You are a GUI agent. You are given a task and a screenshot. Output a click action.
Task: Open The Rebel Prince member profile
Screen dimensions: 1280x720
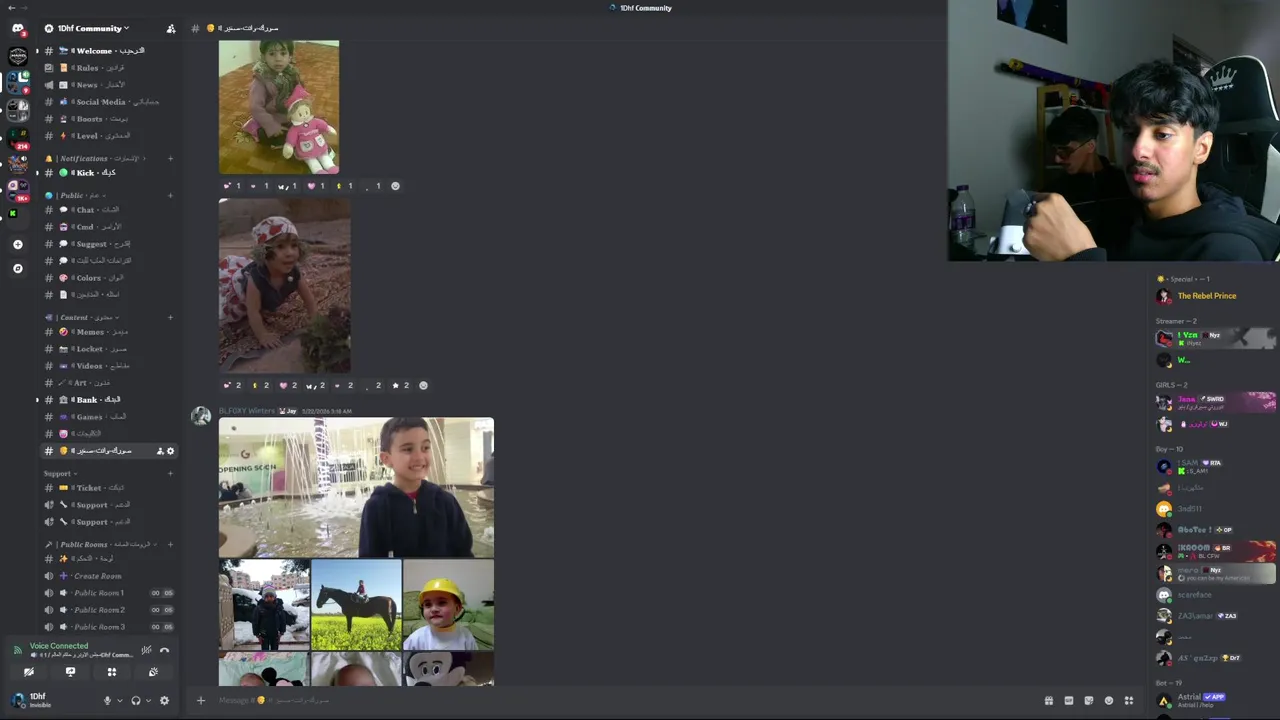click(1214, 296)
